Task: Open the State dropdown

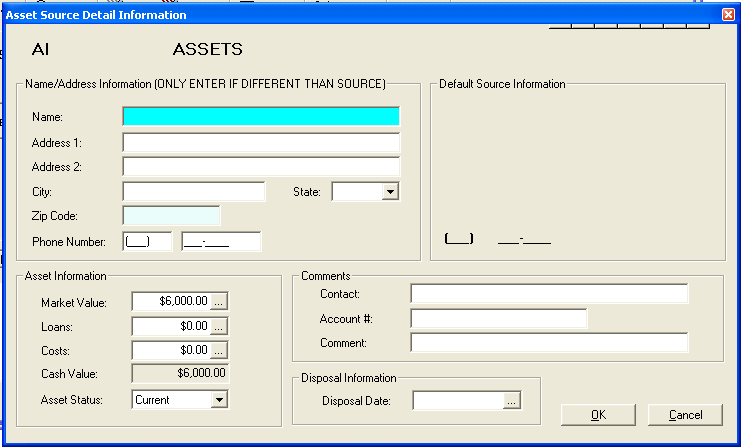Action: pyautogui.click(x=390, y=192)
